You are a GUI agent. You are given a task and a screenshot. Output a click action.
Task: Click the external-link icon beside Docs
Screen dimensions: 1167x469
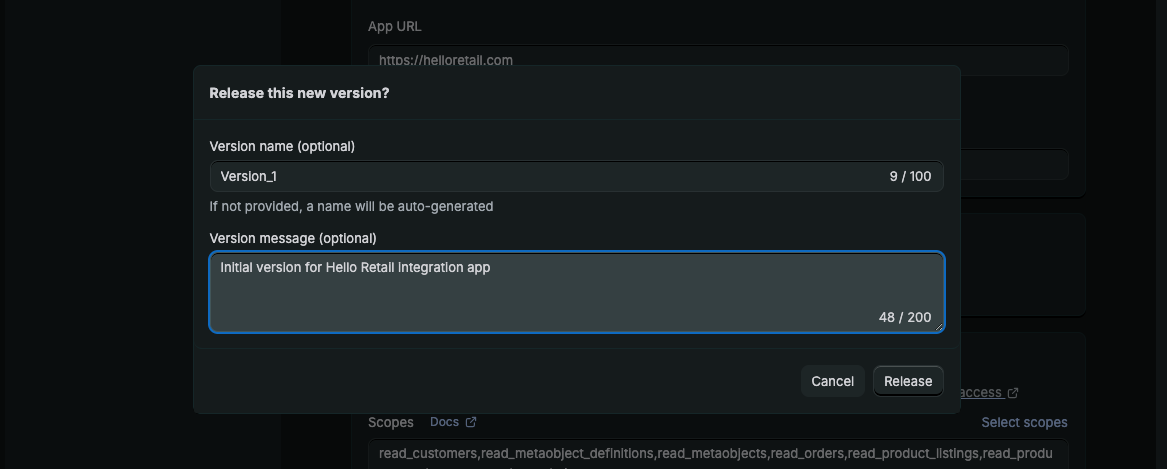coord(471,422)
